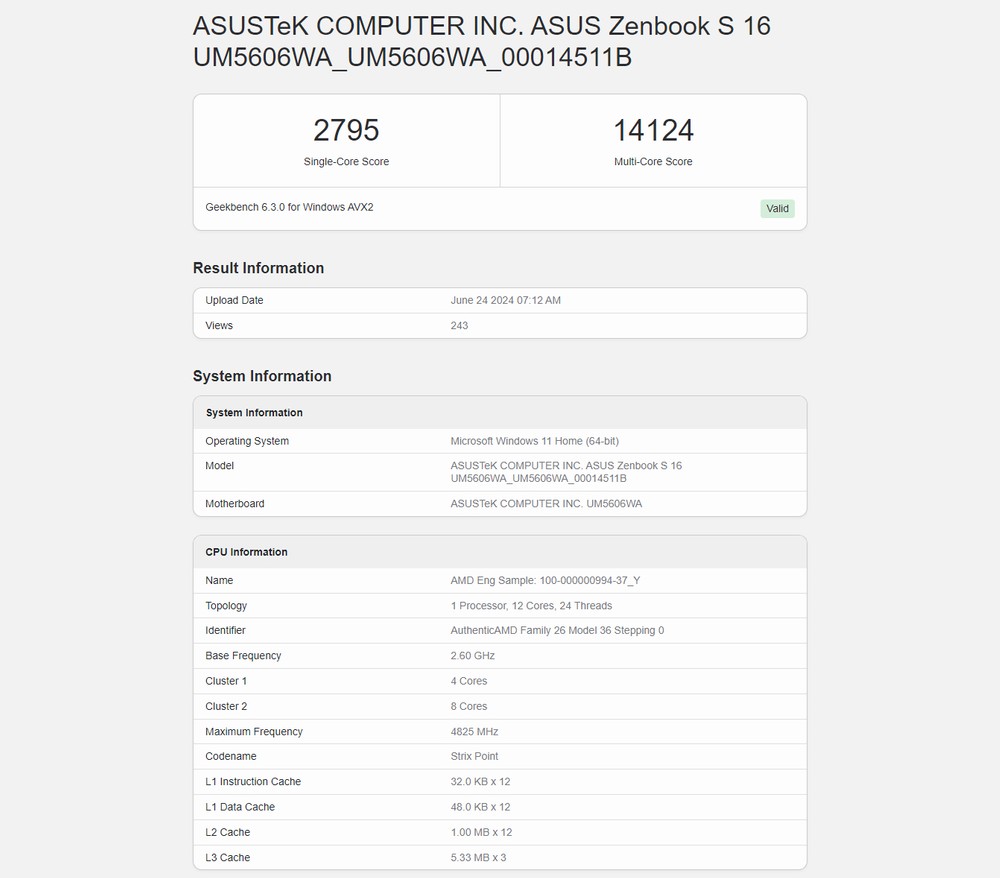
Task: Select the Operating System label
Action: [x=247, y=441]
